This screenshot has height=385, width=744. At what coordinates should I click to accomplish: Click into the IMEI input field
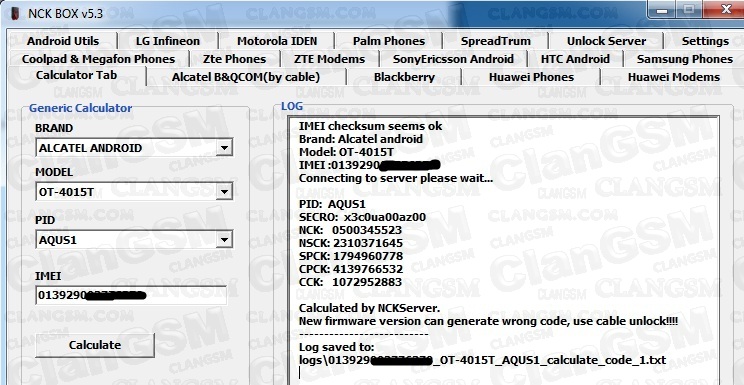point(131,295)
